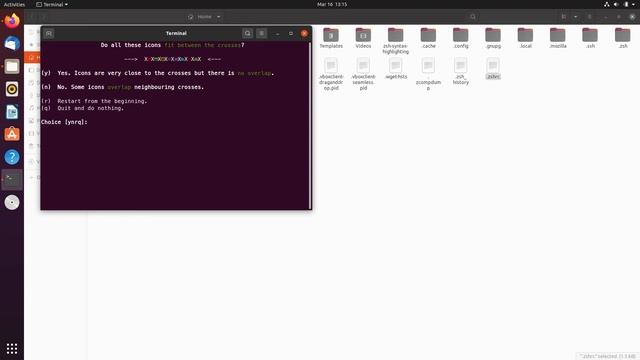Select the .zsh folder
This screenshot has width=640, height=360.
[622, 38]
